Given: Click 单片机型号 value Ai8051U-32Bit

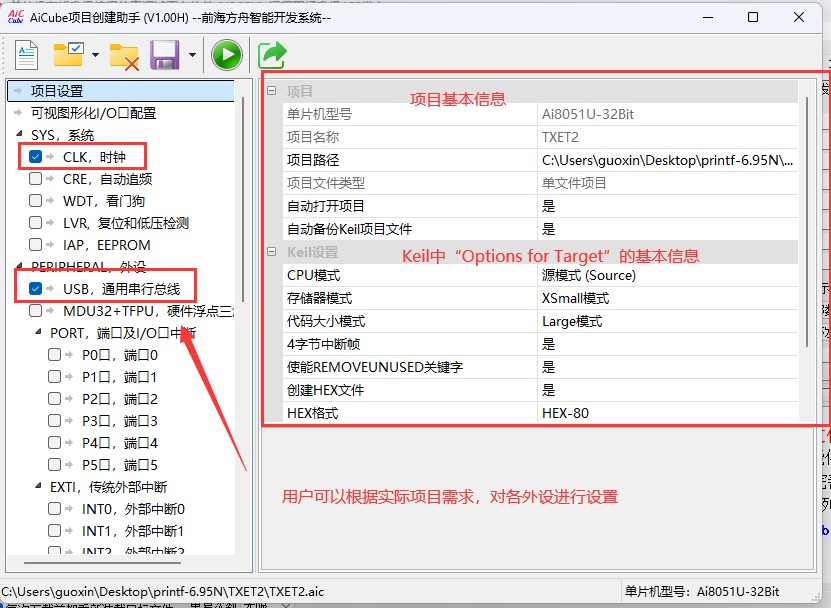Looking at the screenshot, I should point(668,114).
